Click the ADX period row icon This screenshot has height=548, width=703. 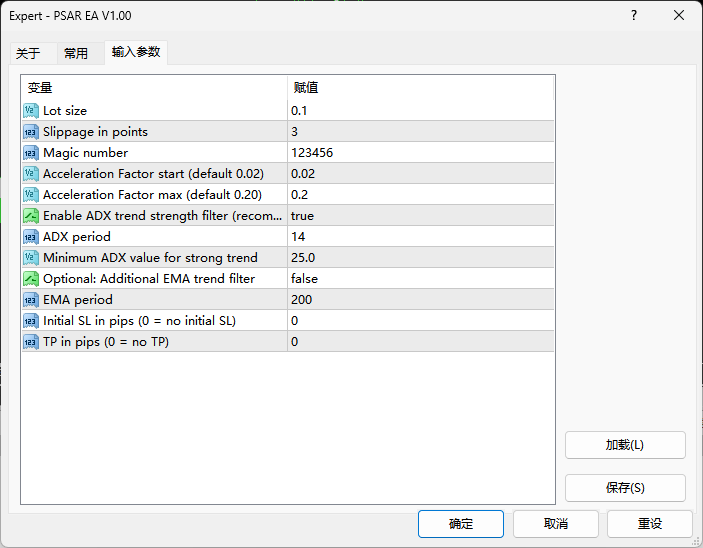pyautogui.click(x=31, y=237)
